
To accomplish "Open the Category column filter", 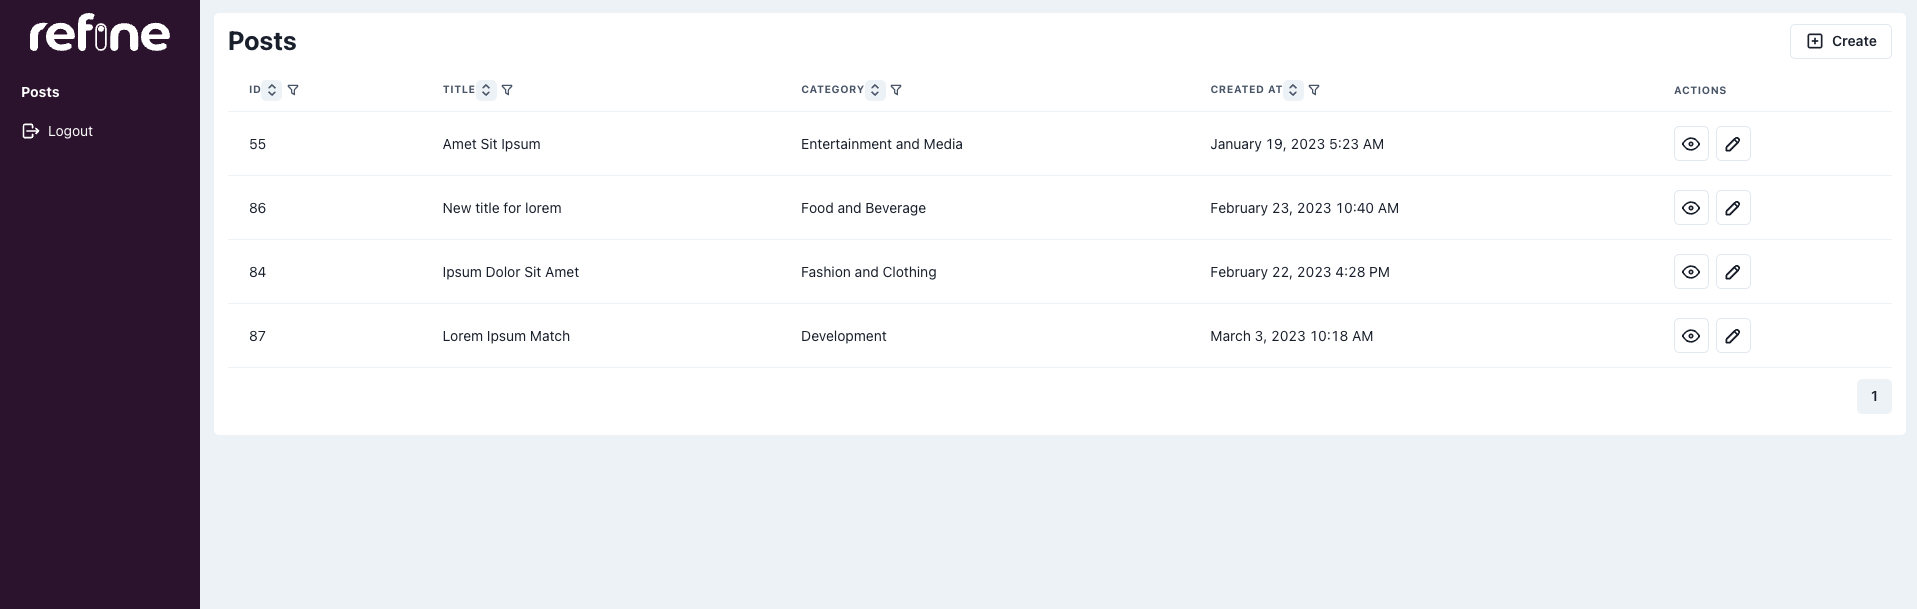I will (896, 90).
